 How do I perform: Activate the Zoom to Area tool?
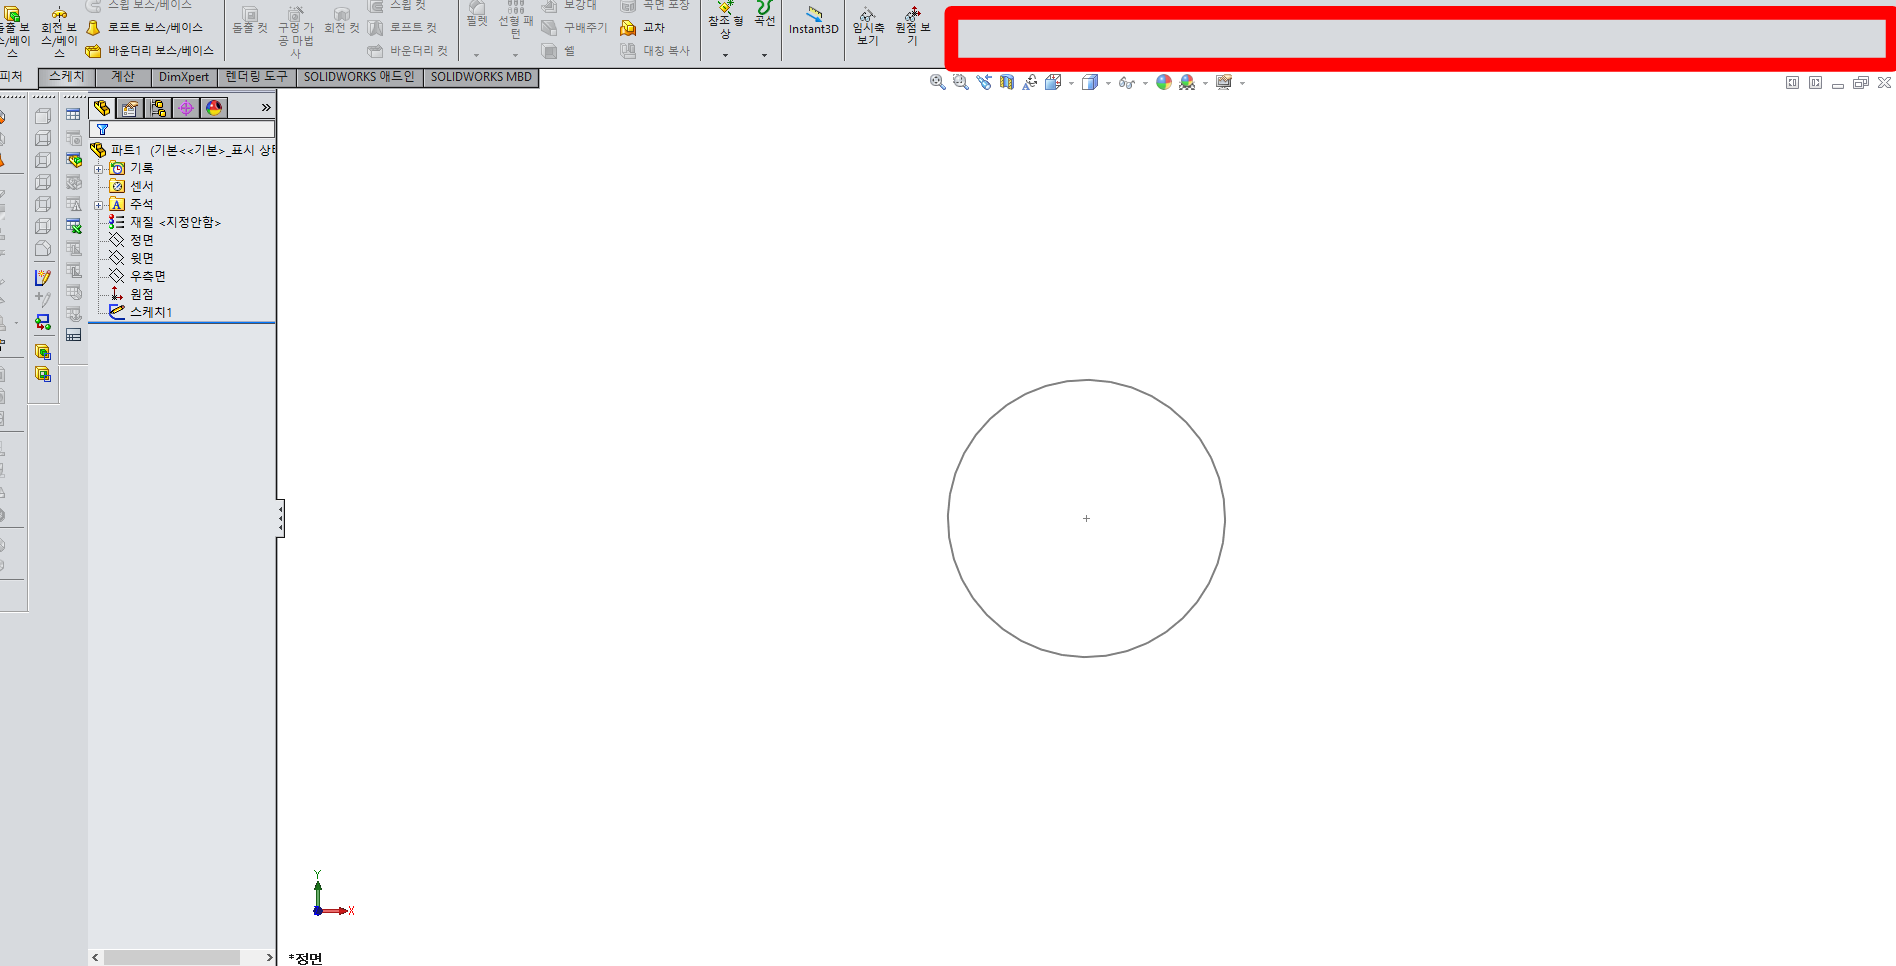(961, 83)
